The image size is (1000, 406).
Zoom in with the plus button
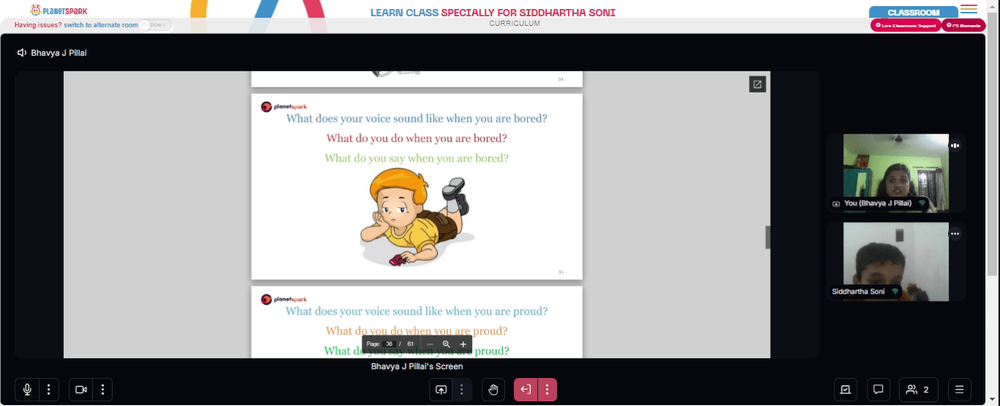click(463, 344)
